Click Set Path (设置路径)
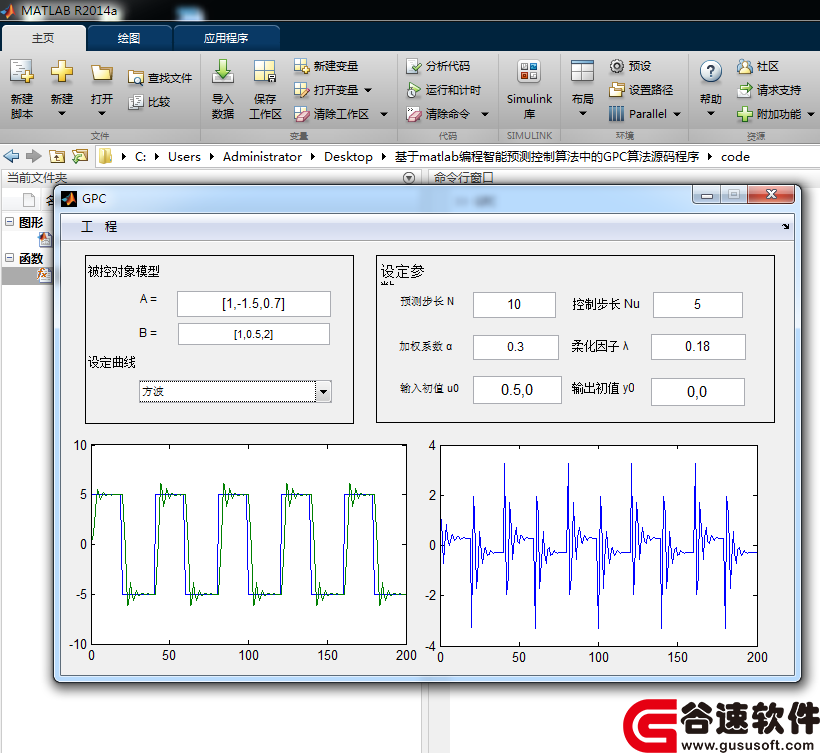The height and width of the screenshot is (753, 820). (641, 90)
